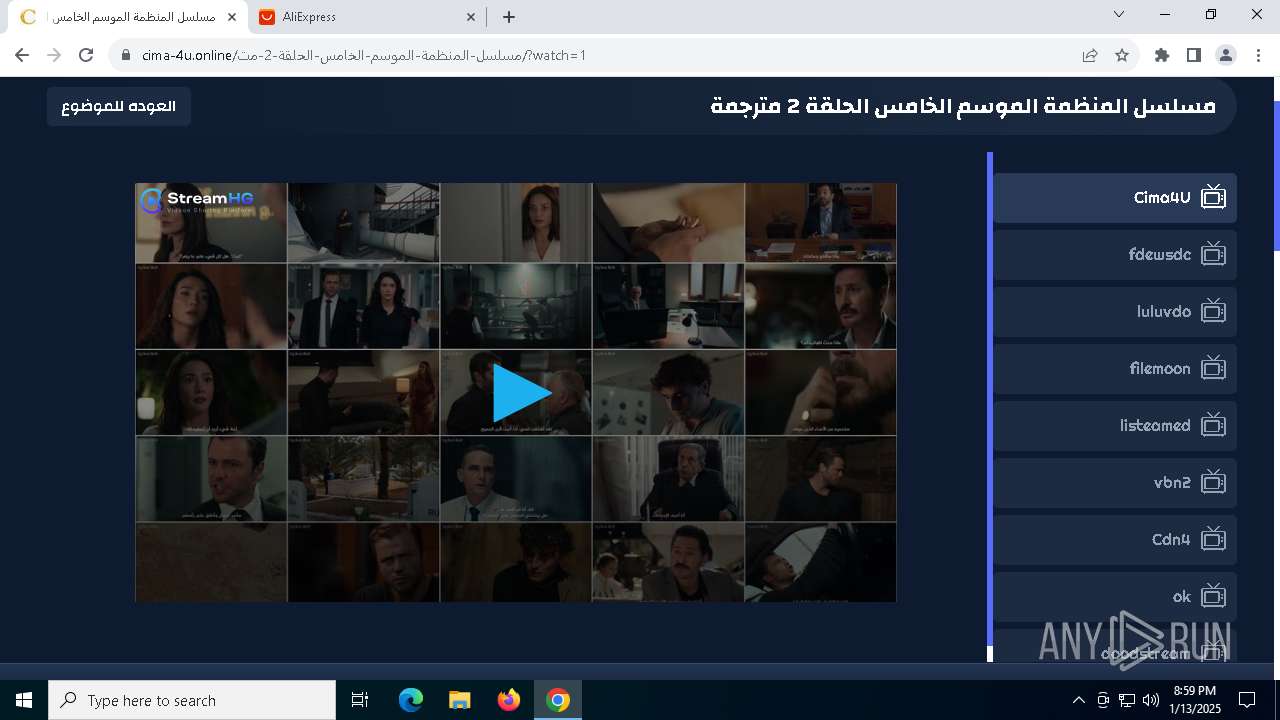The height and width of the screenshot is (720, 1280).
Task: Launch Microsoft Edge from the taskbar
Action: 411,700
